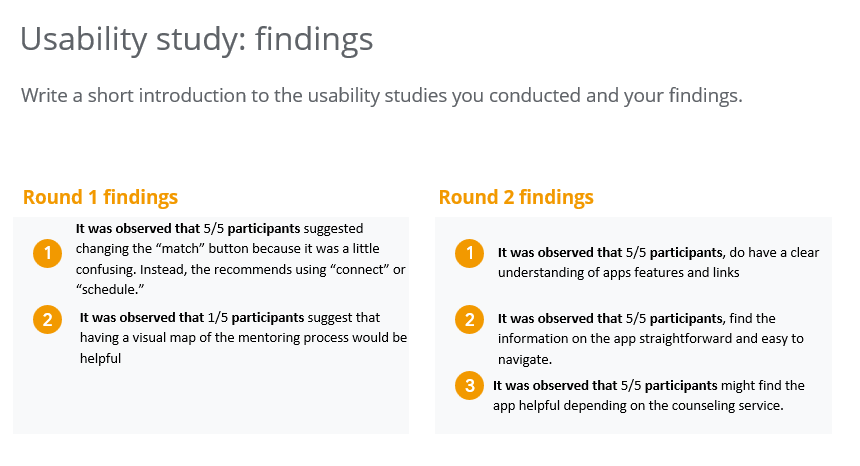Image resolution: width=860 pixels, height=466 pixels.
Task: Select the "Round 1 findings" heading
Action: tap(100, 197)
